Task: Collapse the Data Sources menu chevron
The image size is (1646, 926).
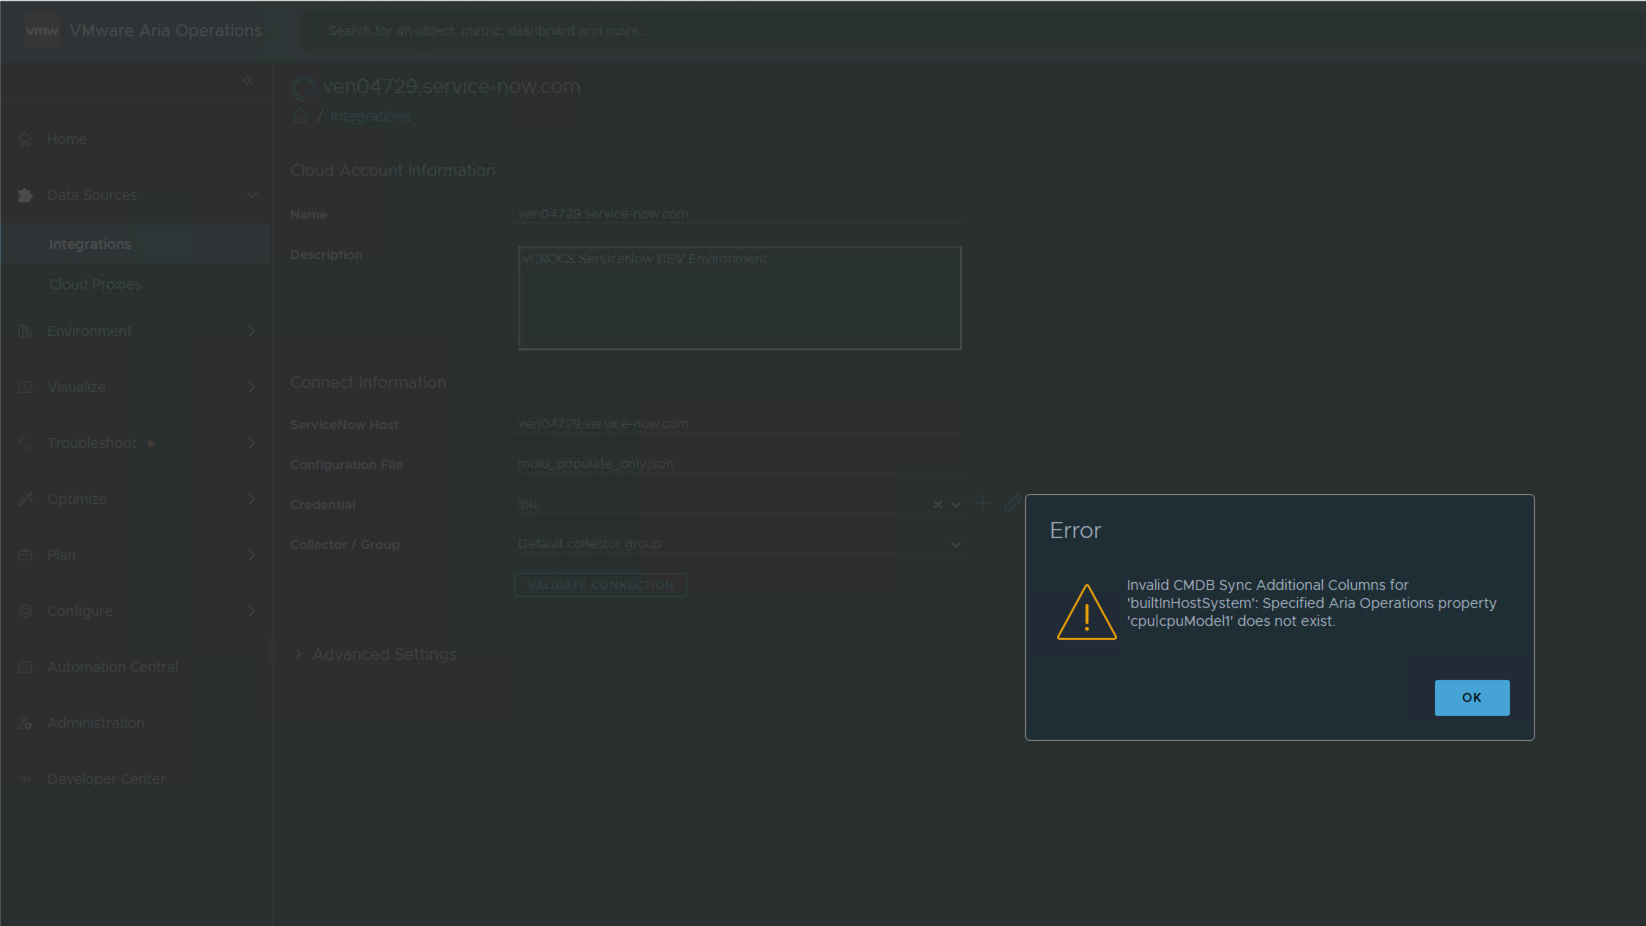Action: 252,195
